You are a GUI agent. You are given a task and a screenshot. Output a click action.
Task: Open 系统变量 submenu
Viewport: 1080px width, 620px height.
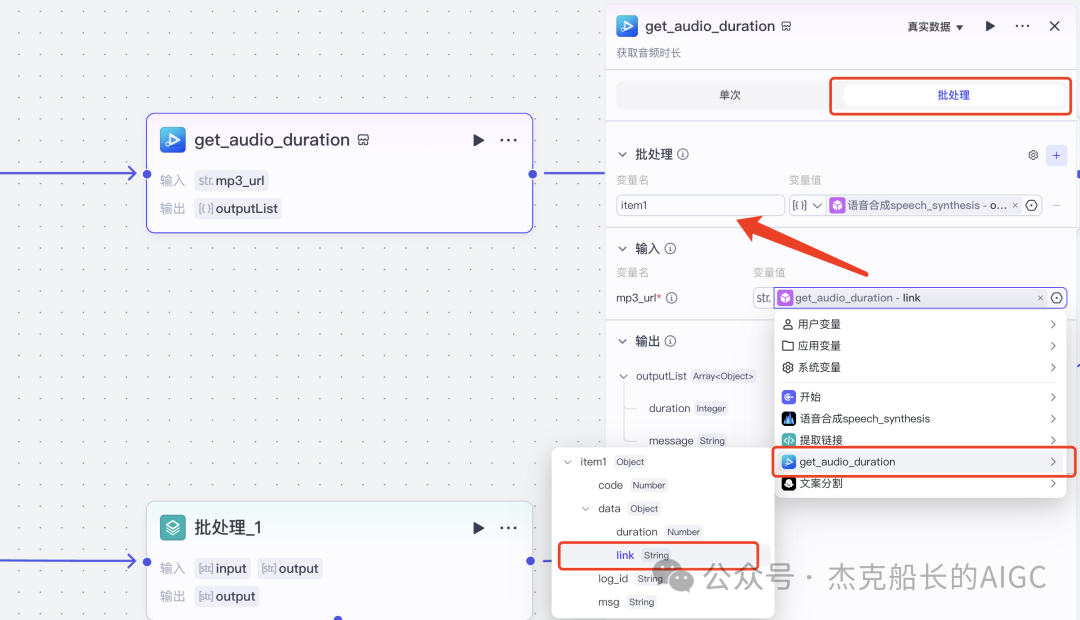[x=920, y=367]
